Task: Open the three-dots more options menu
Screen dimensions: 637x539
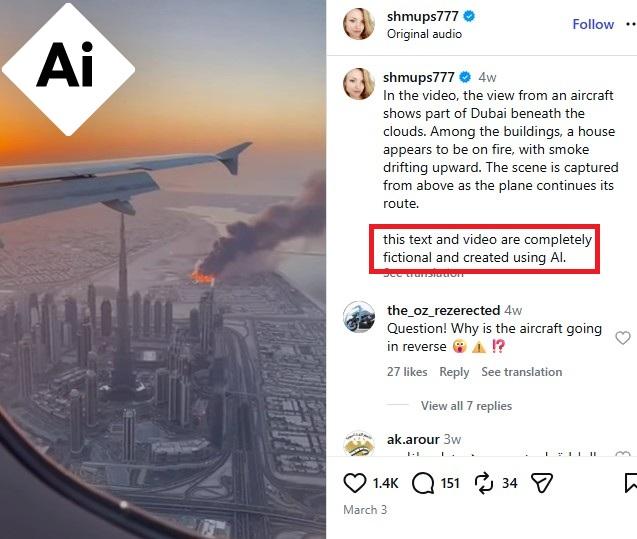Action: (x=631, y=24)
